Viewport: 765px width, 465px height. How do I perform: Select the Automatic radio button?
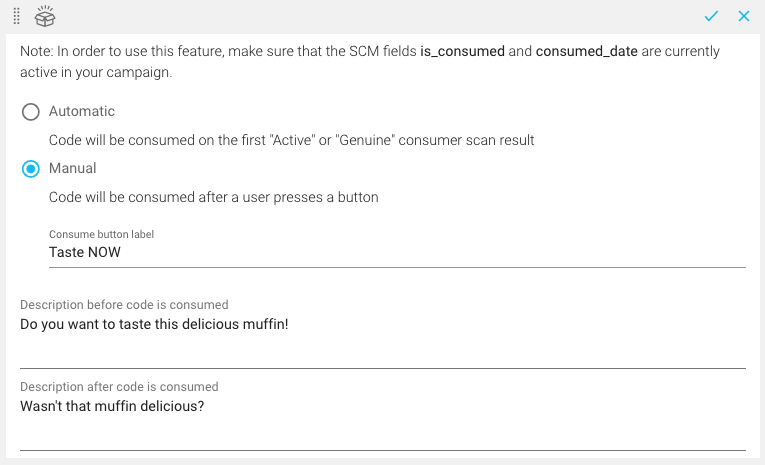(31, 112)
